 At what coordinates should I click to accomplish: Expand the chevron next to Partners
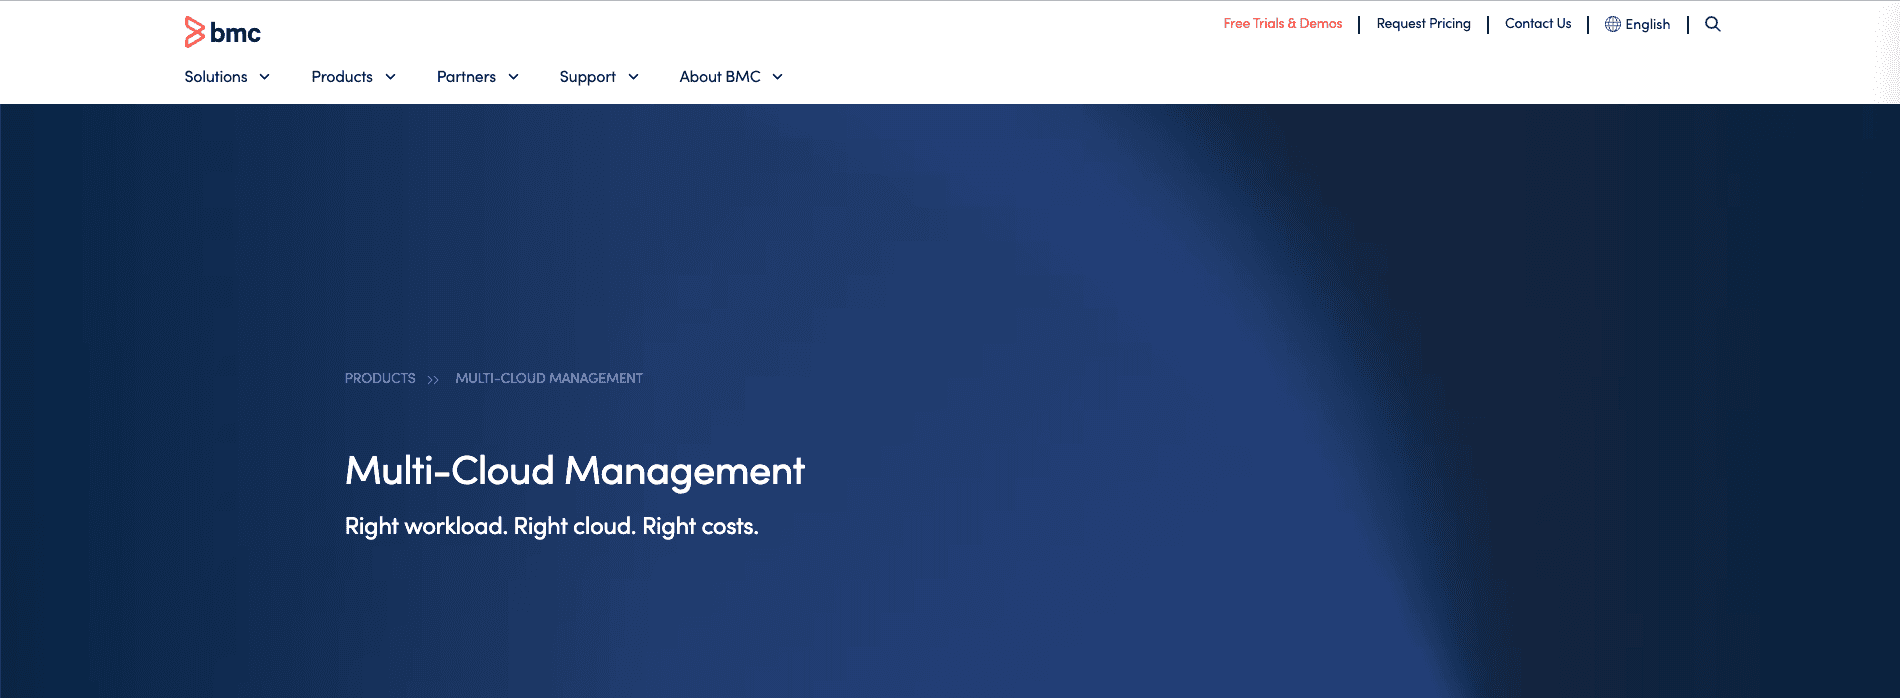tap(513, 77)
